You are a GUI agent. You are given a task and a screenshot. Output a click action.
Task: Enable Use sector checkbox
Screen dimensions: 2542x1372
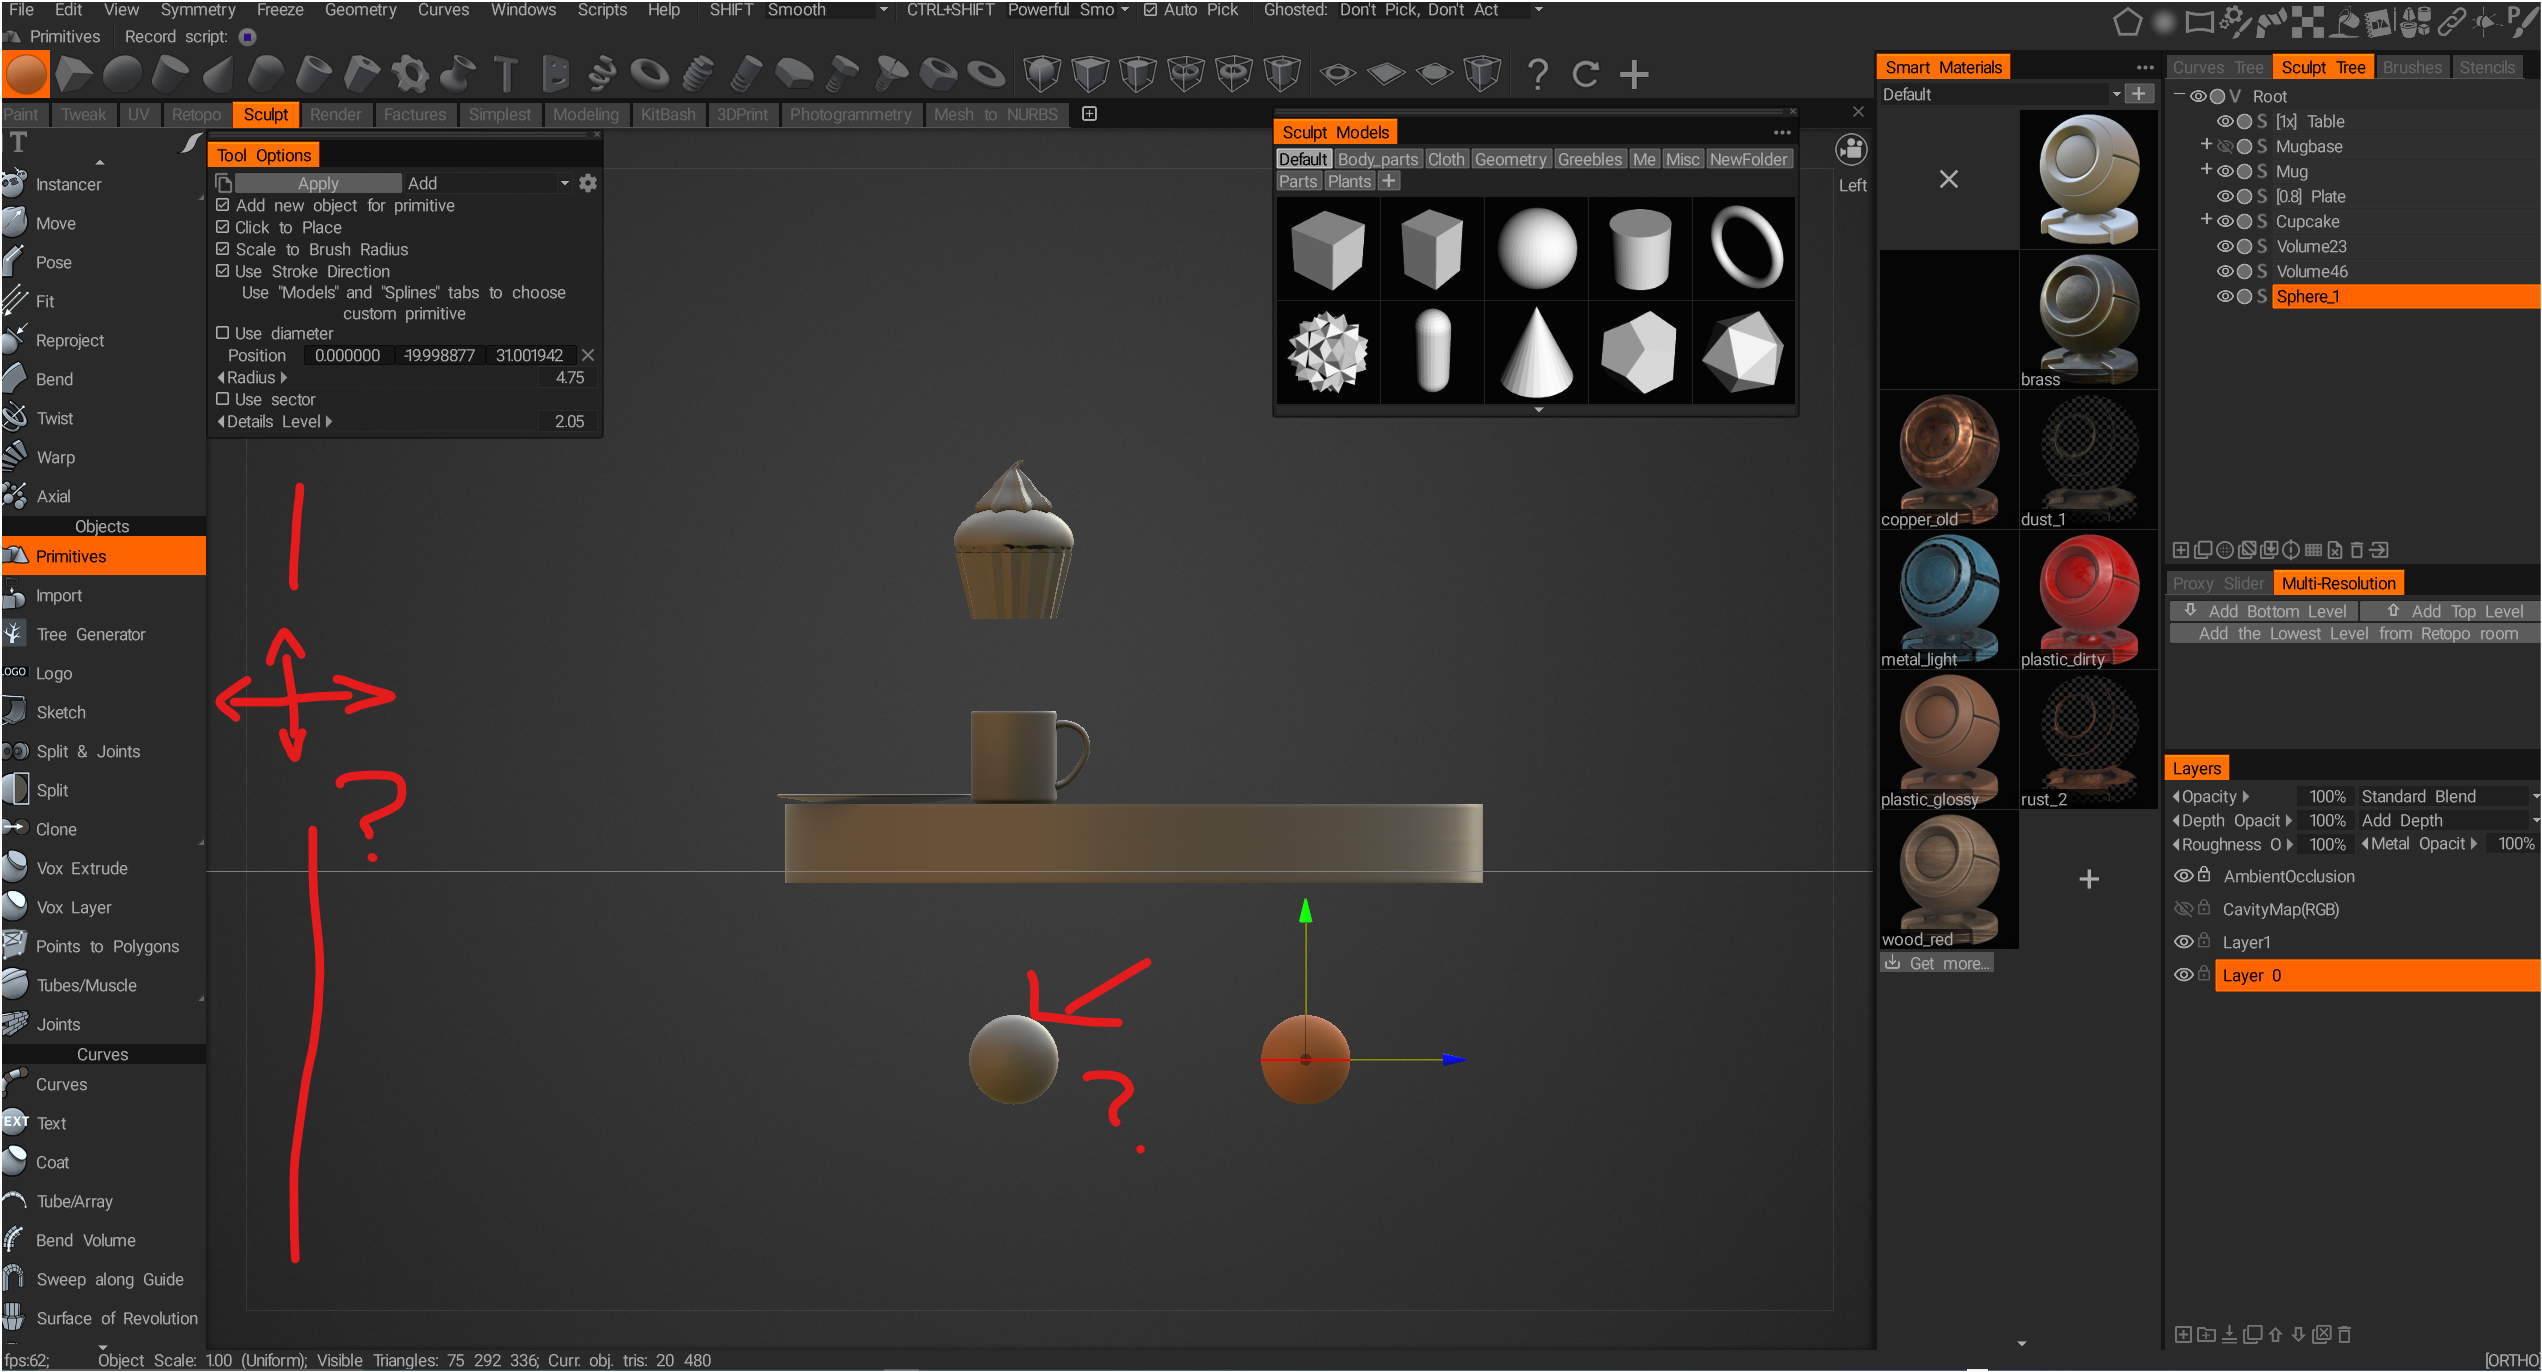click(223, 399)
